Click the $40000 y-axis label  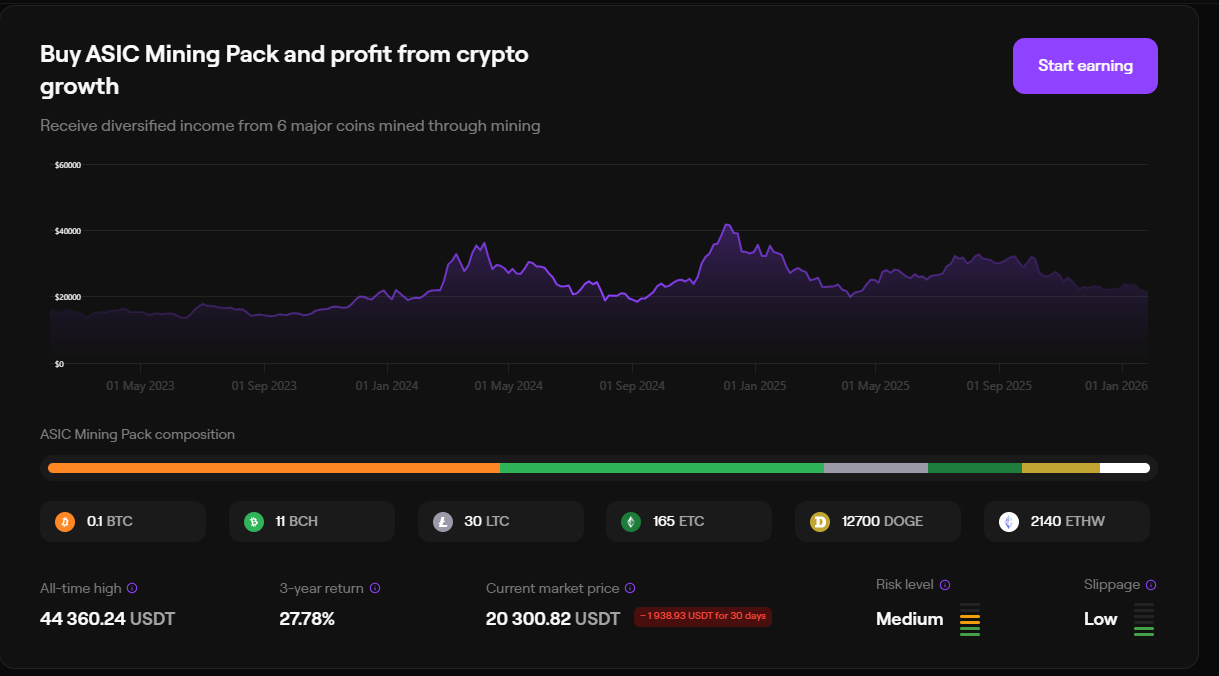(68, 231)
